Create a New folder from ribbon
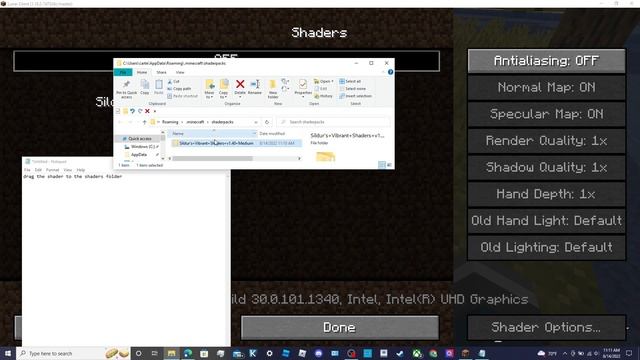640x360 pixels. click(x=273, y=89)
